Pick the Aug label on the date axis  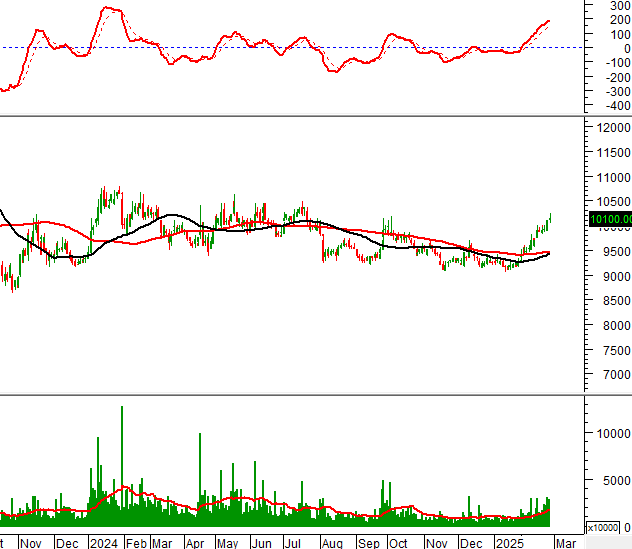pos(331,542)
